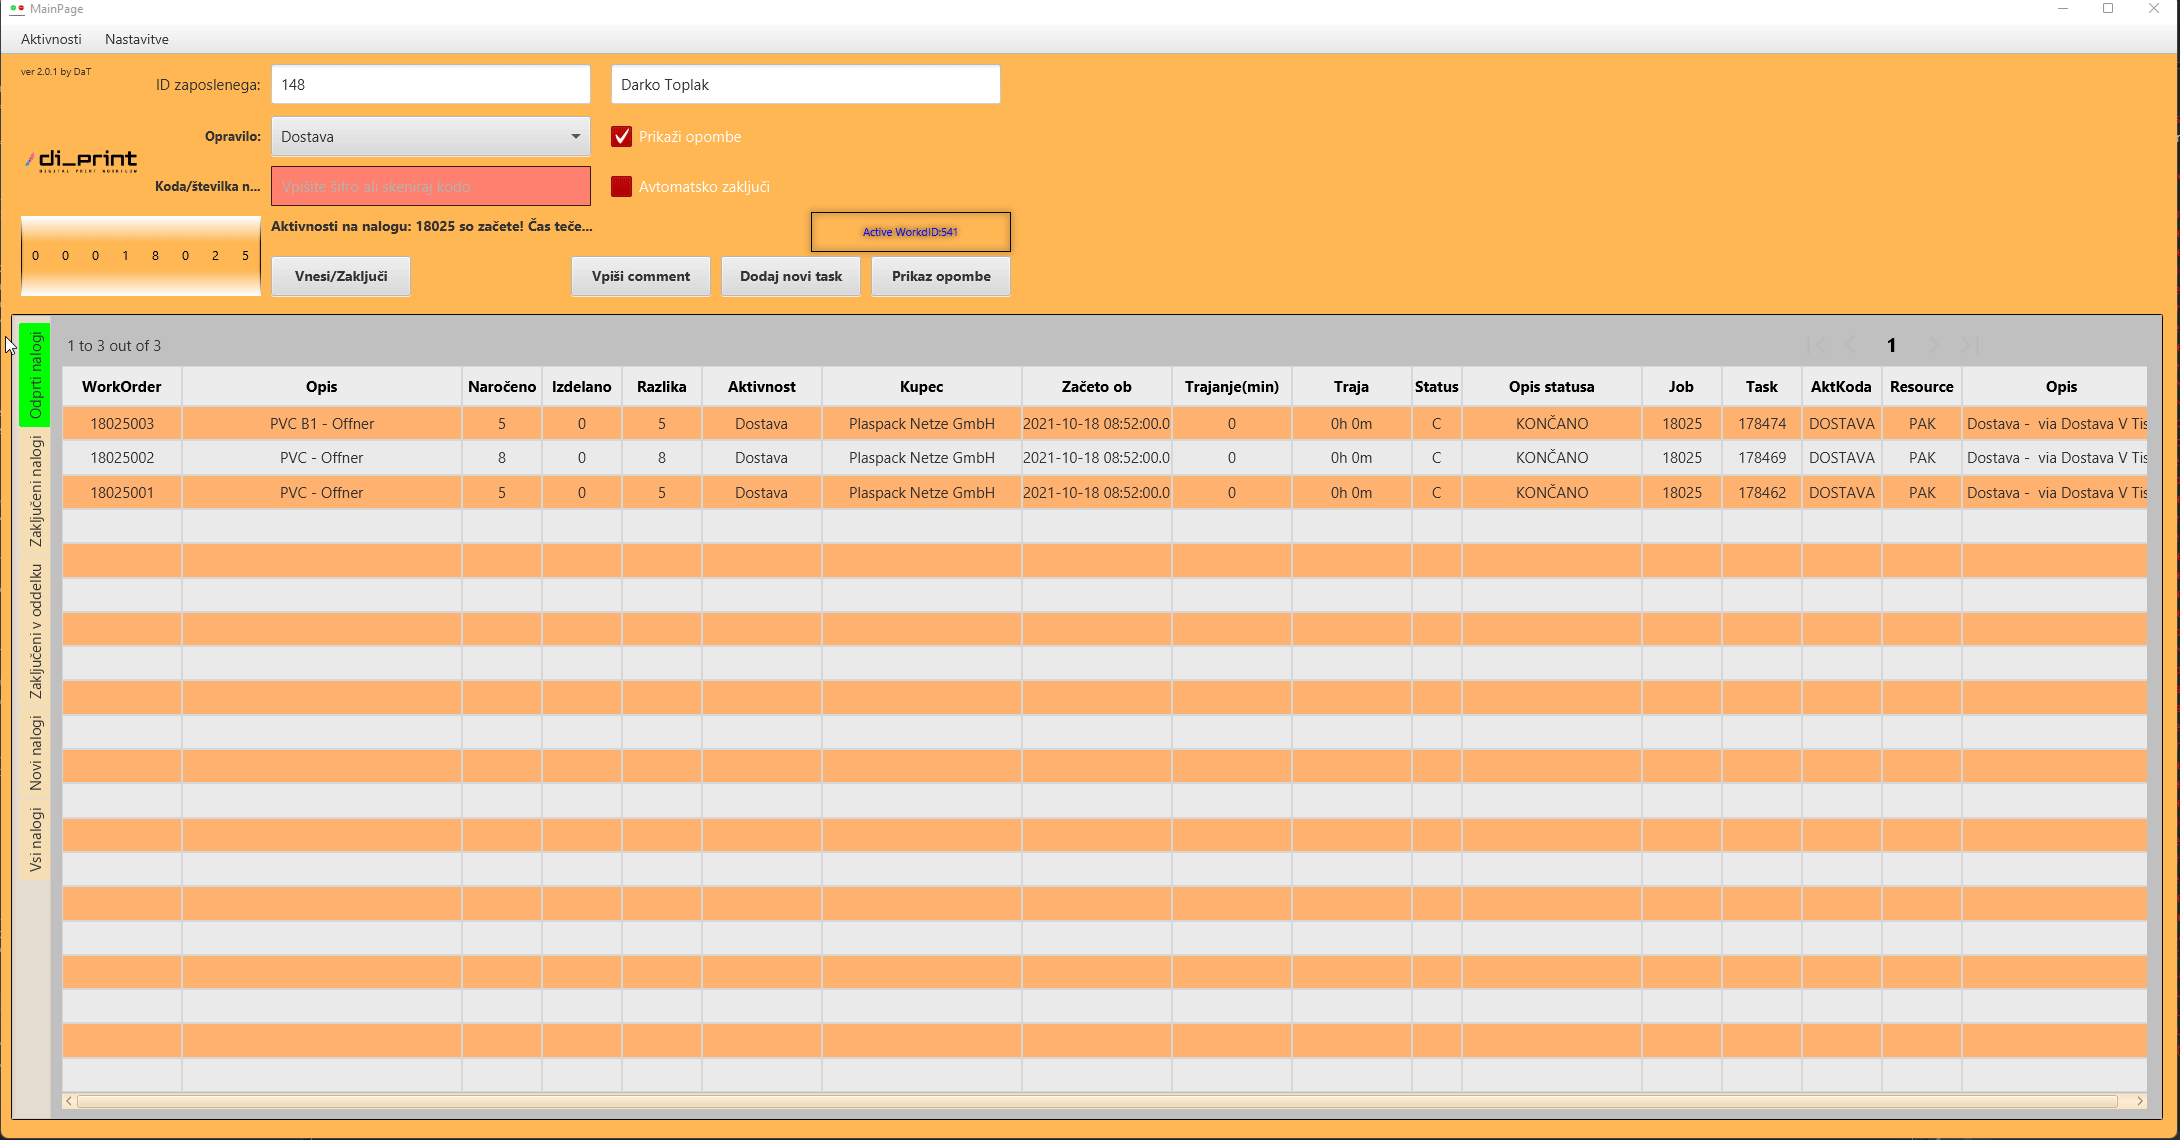Image resolution: width=2180 pixels, height=1140 pixels.
Task: Click scrollbar right arrow at table bottom
Action: pyautogui.click(x=2139, y=1101)
